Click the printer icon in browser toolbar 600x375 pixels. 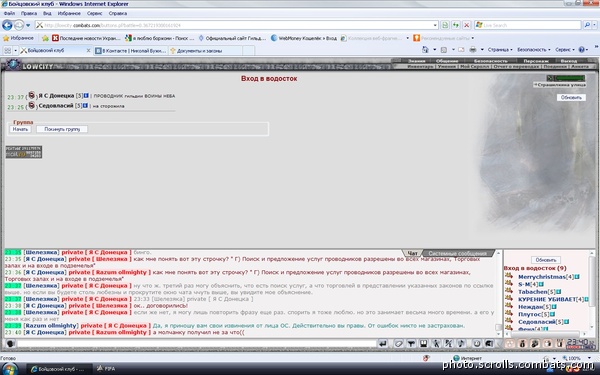(x=473, y=50)
